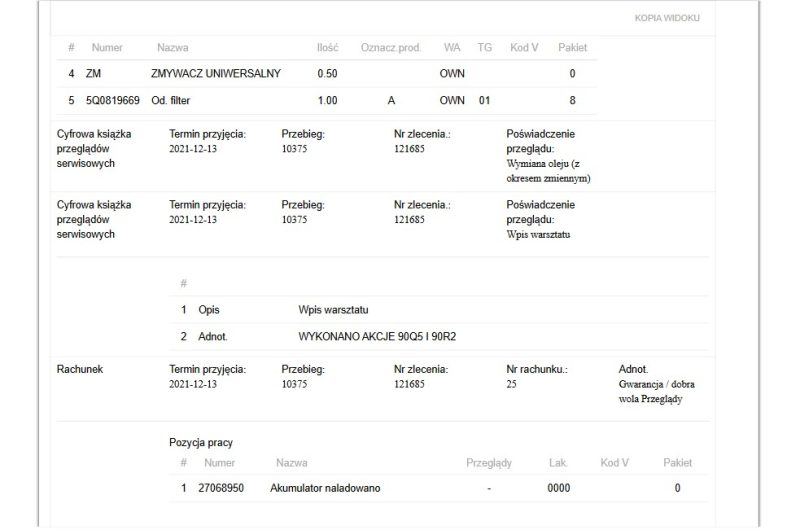The height and width of the screenshot is (530, 800).
Task: Click the Kod V header in parts table
Action: (524, 47)
